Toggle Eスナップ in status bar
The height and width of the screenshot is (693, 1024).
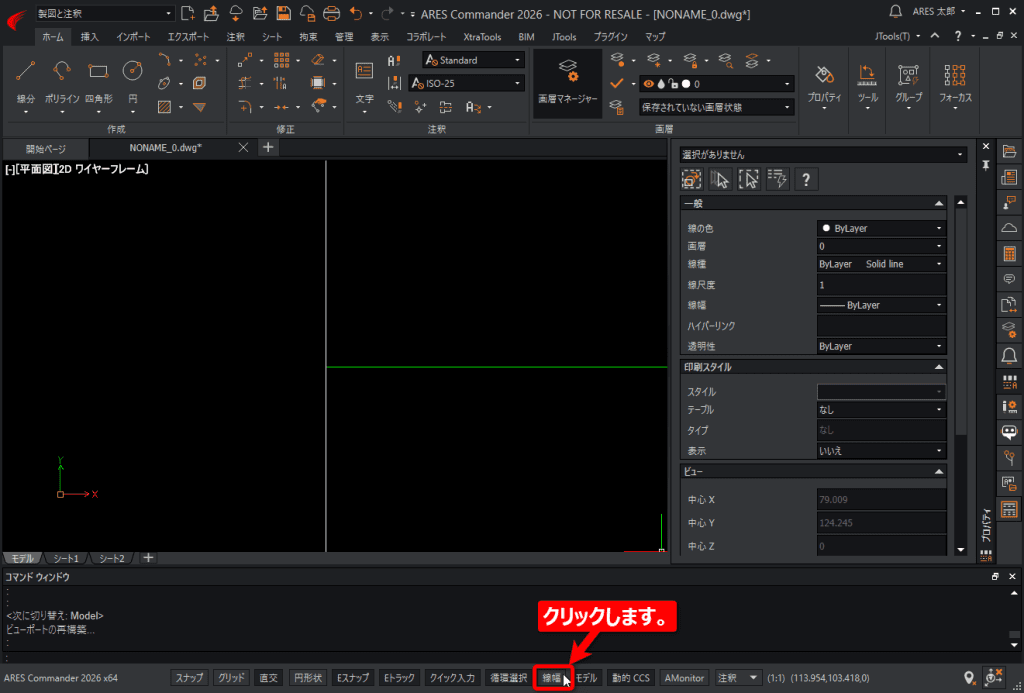[x=353, y=678]
